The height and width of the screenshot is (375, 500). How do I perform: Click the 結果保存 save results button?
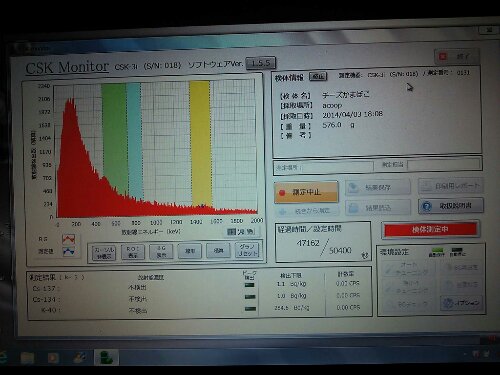point(378,188)
